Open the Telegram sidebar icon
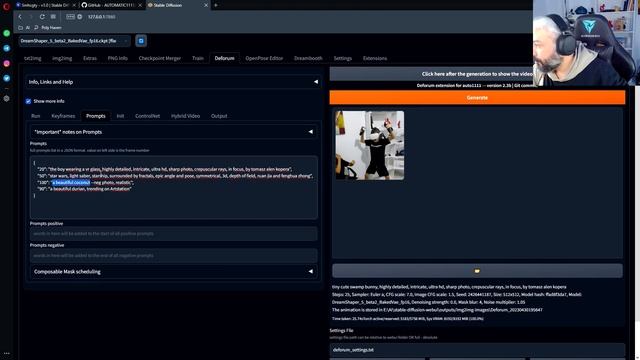Screen dimensions: 640x360 7,48
